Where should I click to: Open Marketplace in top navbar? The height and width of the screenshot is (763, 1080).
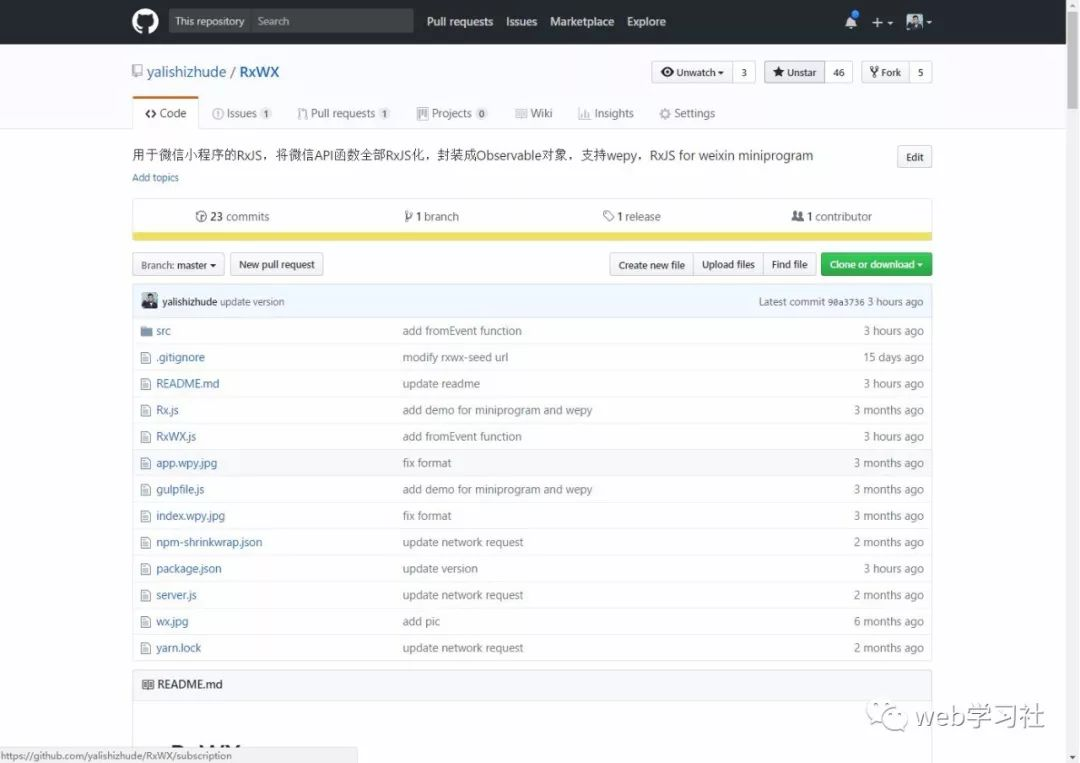[582, 22]
